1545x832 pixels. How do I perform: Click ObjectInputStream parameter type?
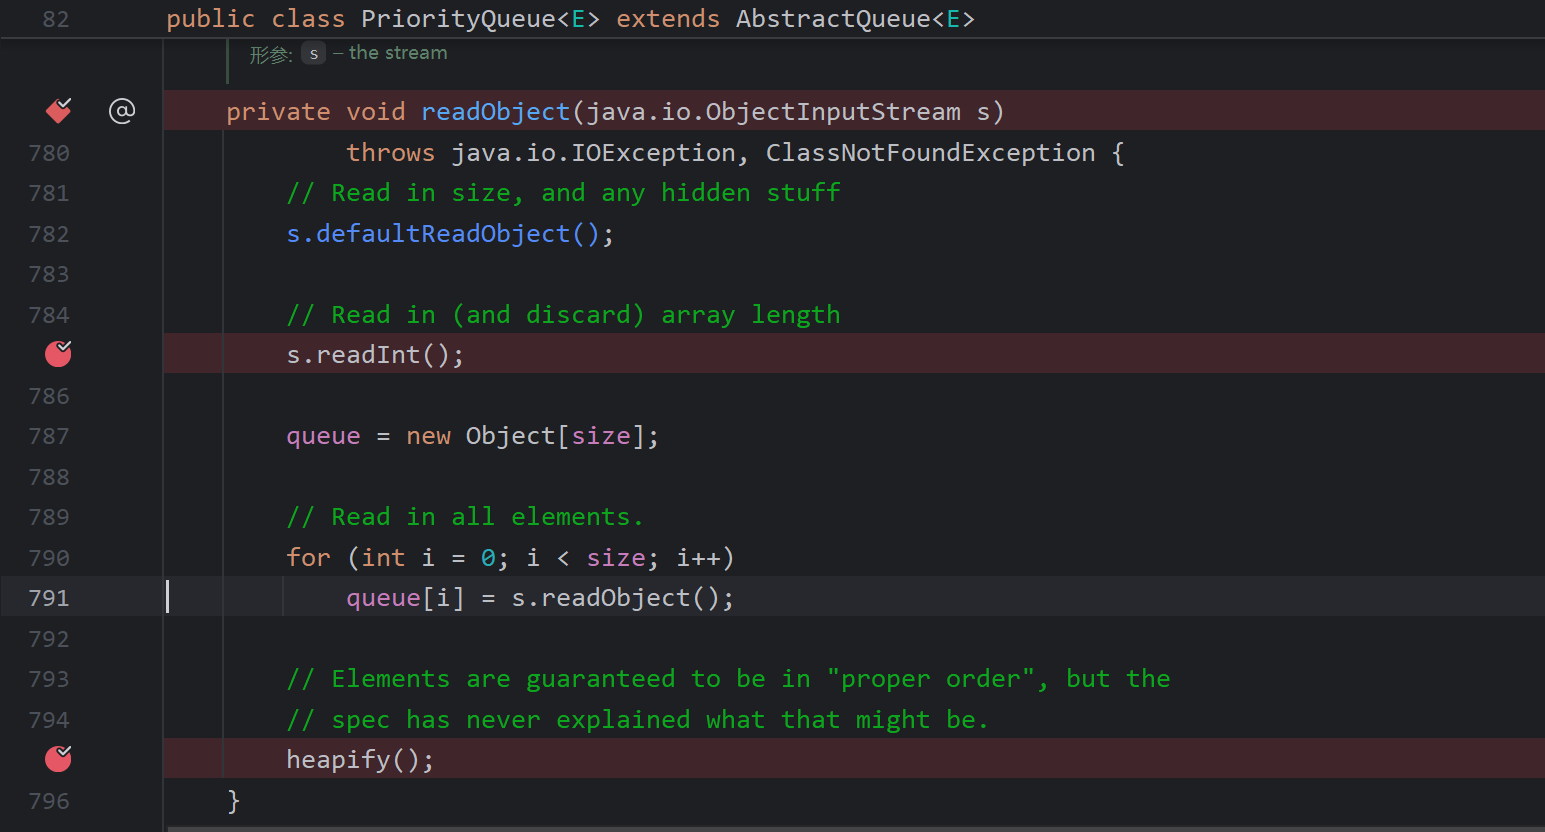click(833, 112)
